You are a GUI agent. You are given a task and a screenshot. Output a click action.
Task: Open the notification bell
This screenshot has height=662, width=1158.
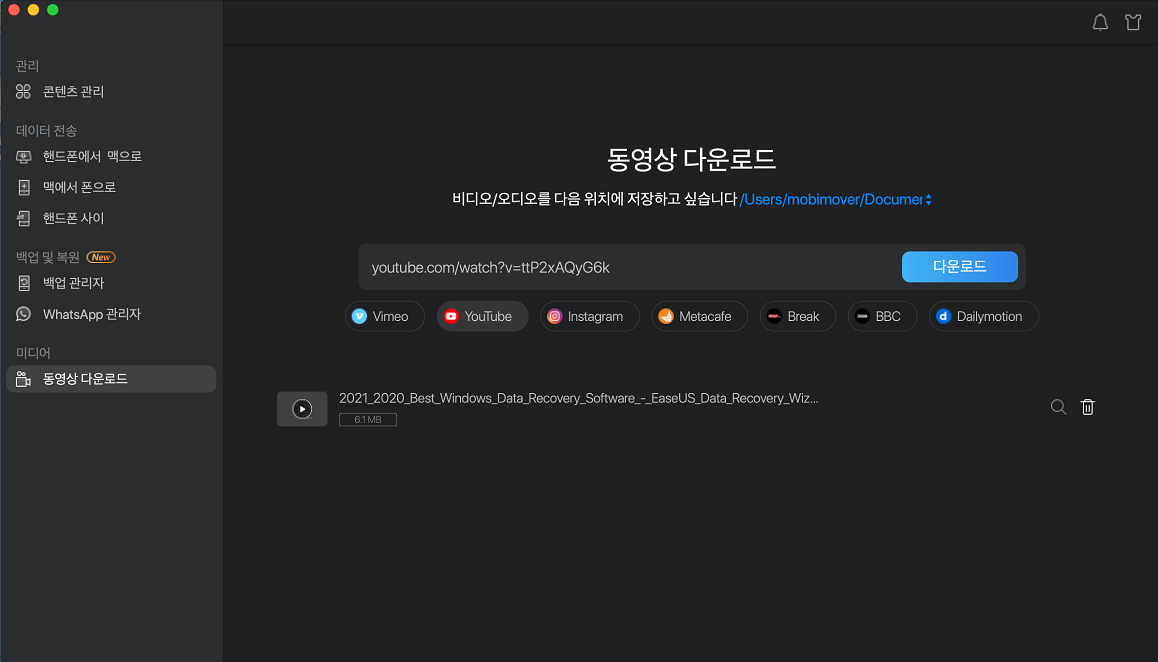[1100, 22]
